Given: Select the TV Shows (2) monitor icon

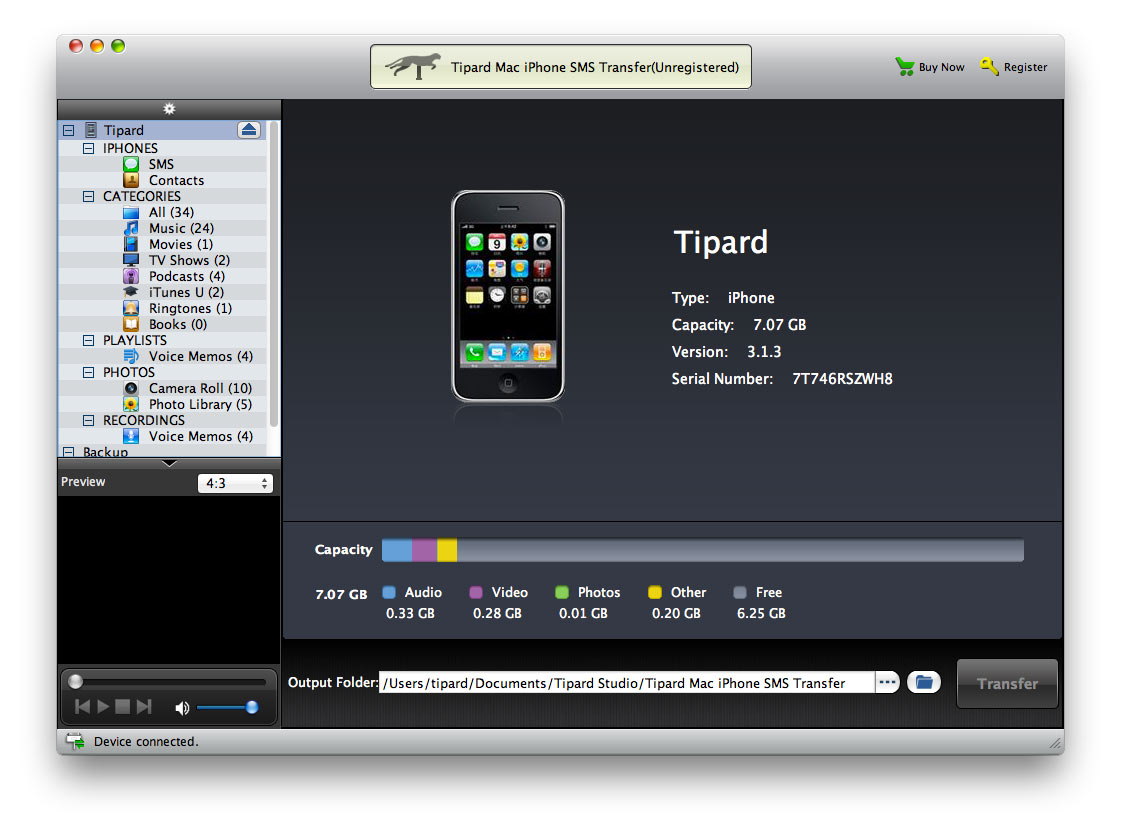Looking at the screenshot, I should coord(131,260).
